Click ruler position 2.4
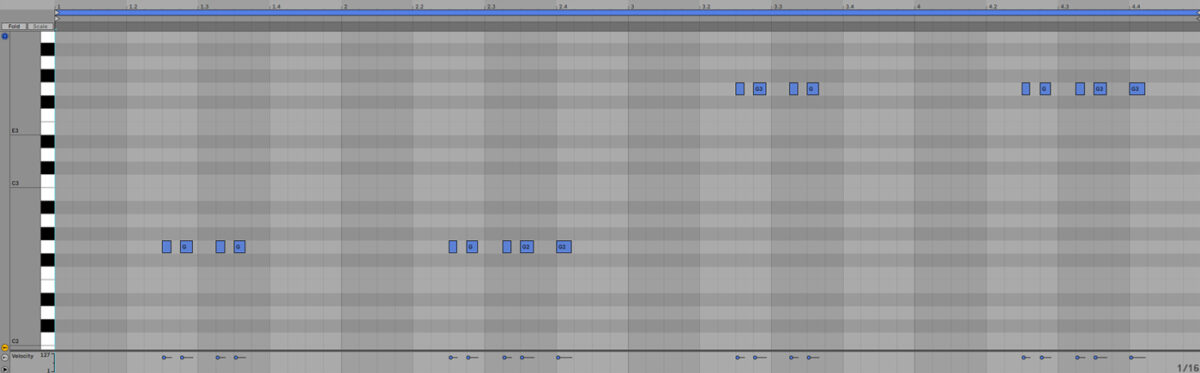Viewport: 1200px width, 373px height. (563, 6)
